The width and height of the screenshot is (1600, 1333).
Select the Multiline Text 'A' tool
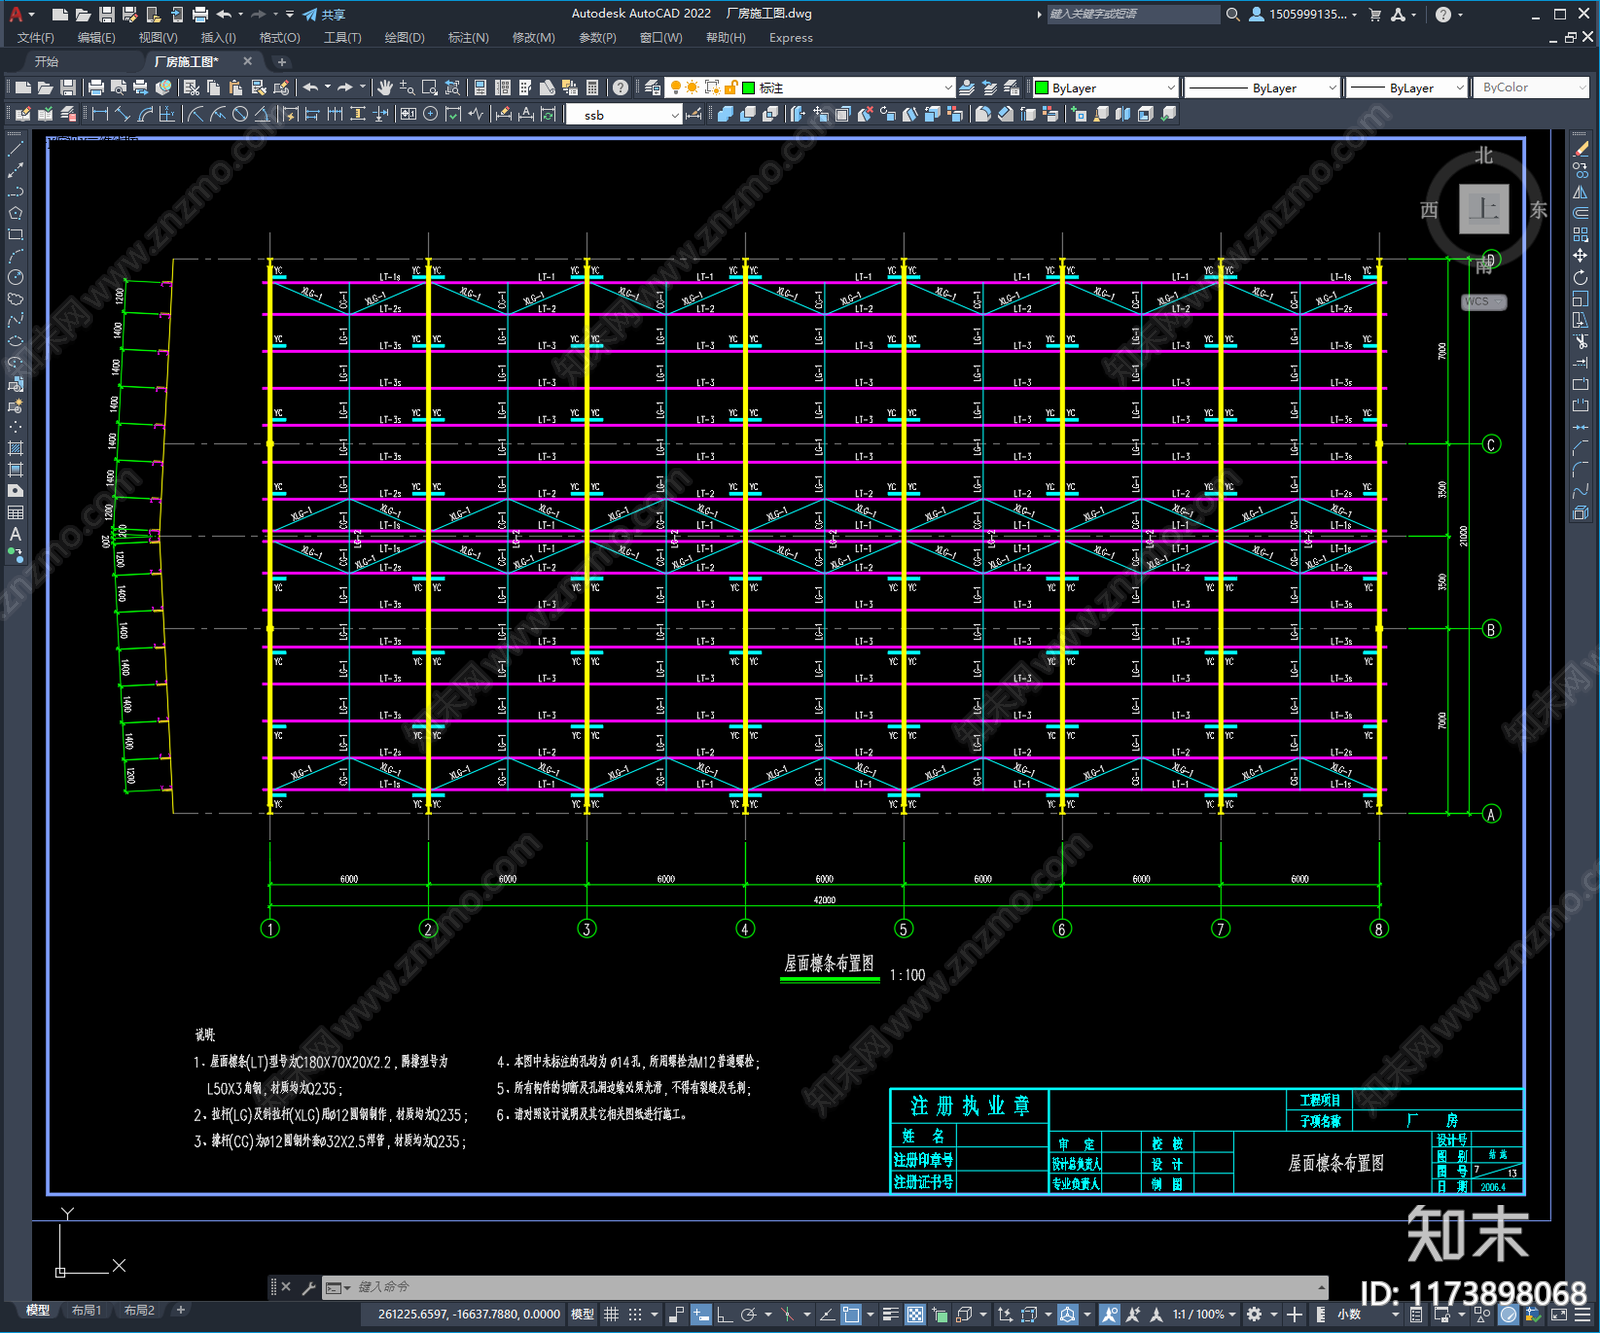pyautogui.click(x=15, y=534)
